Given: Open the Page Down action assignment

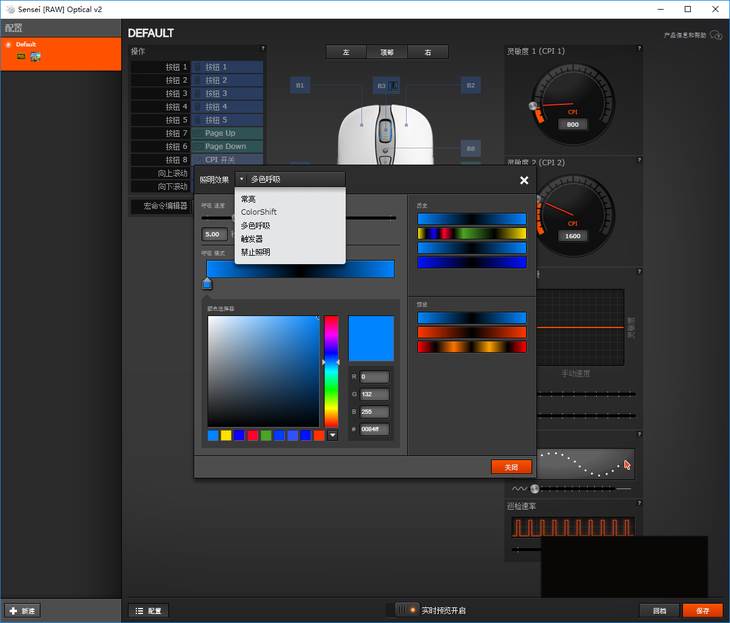Looking at the screenshot, I should 227,146.
